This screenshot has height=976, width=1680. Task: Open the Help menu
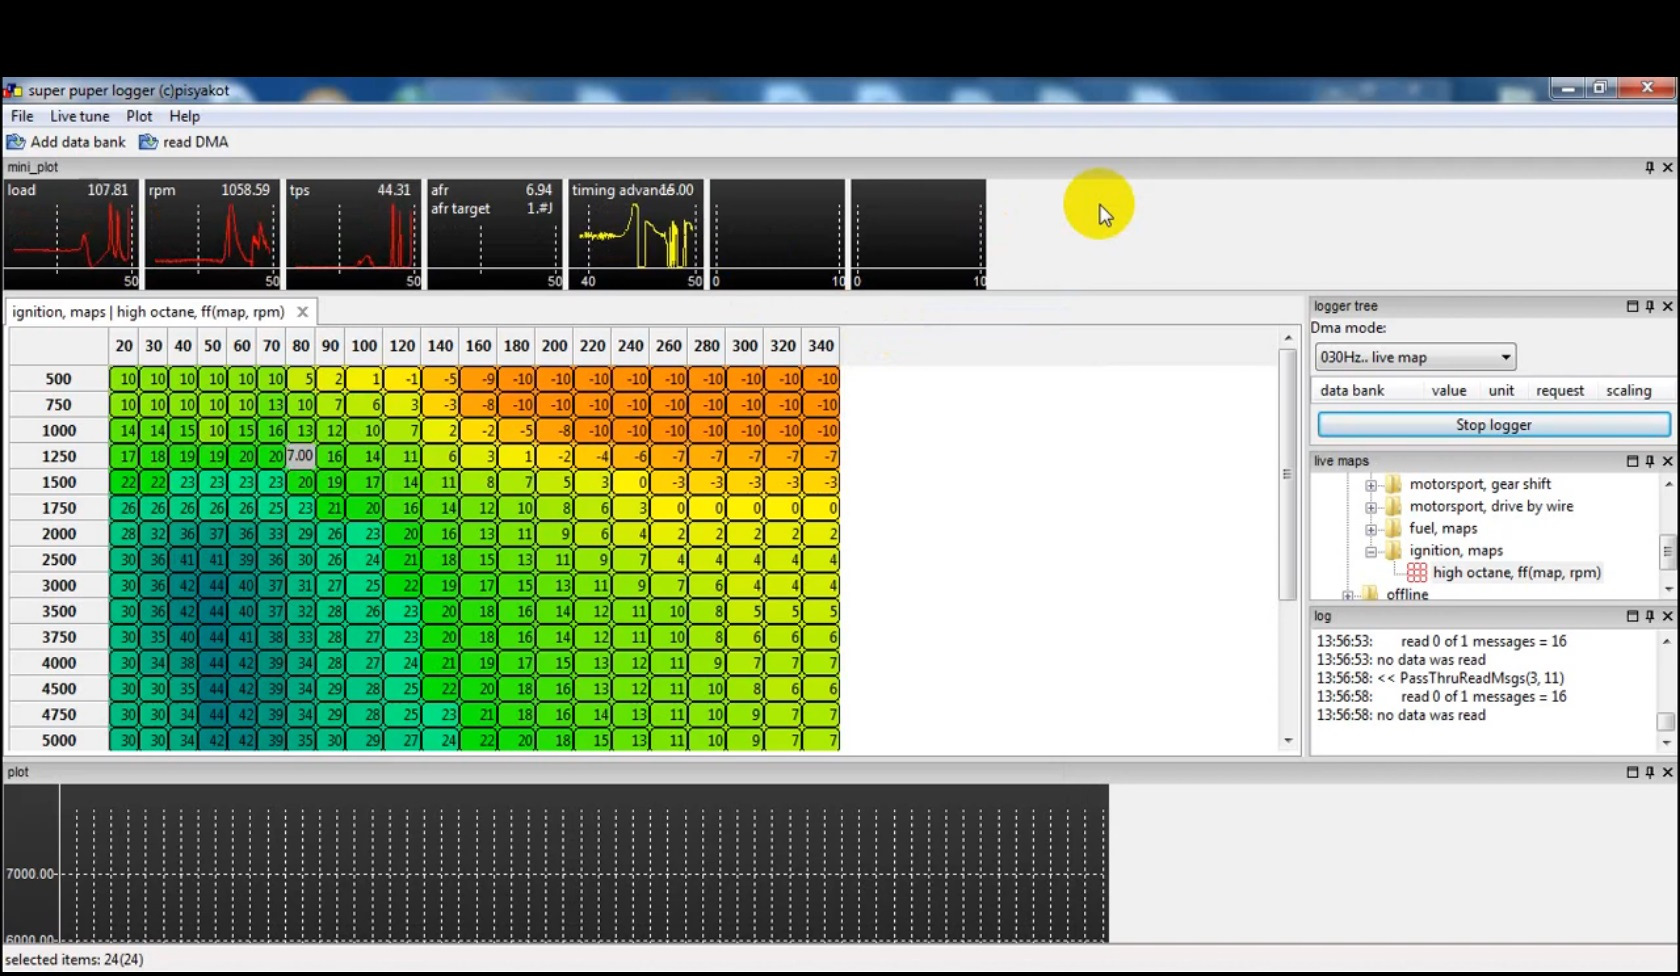(x=184, y=116)
